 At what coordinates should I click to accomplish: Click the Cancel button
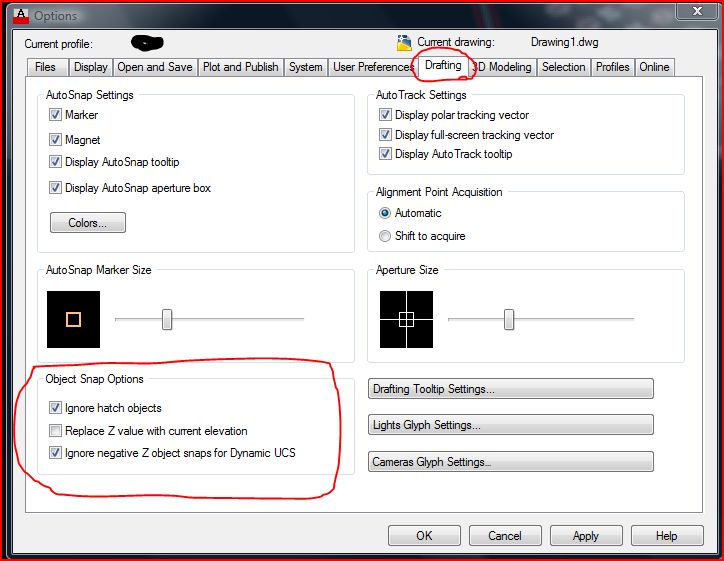tap(505, 536)
